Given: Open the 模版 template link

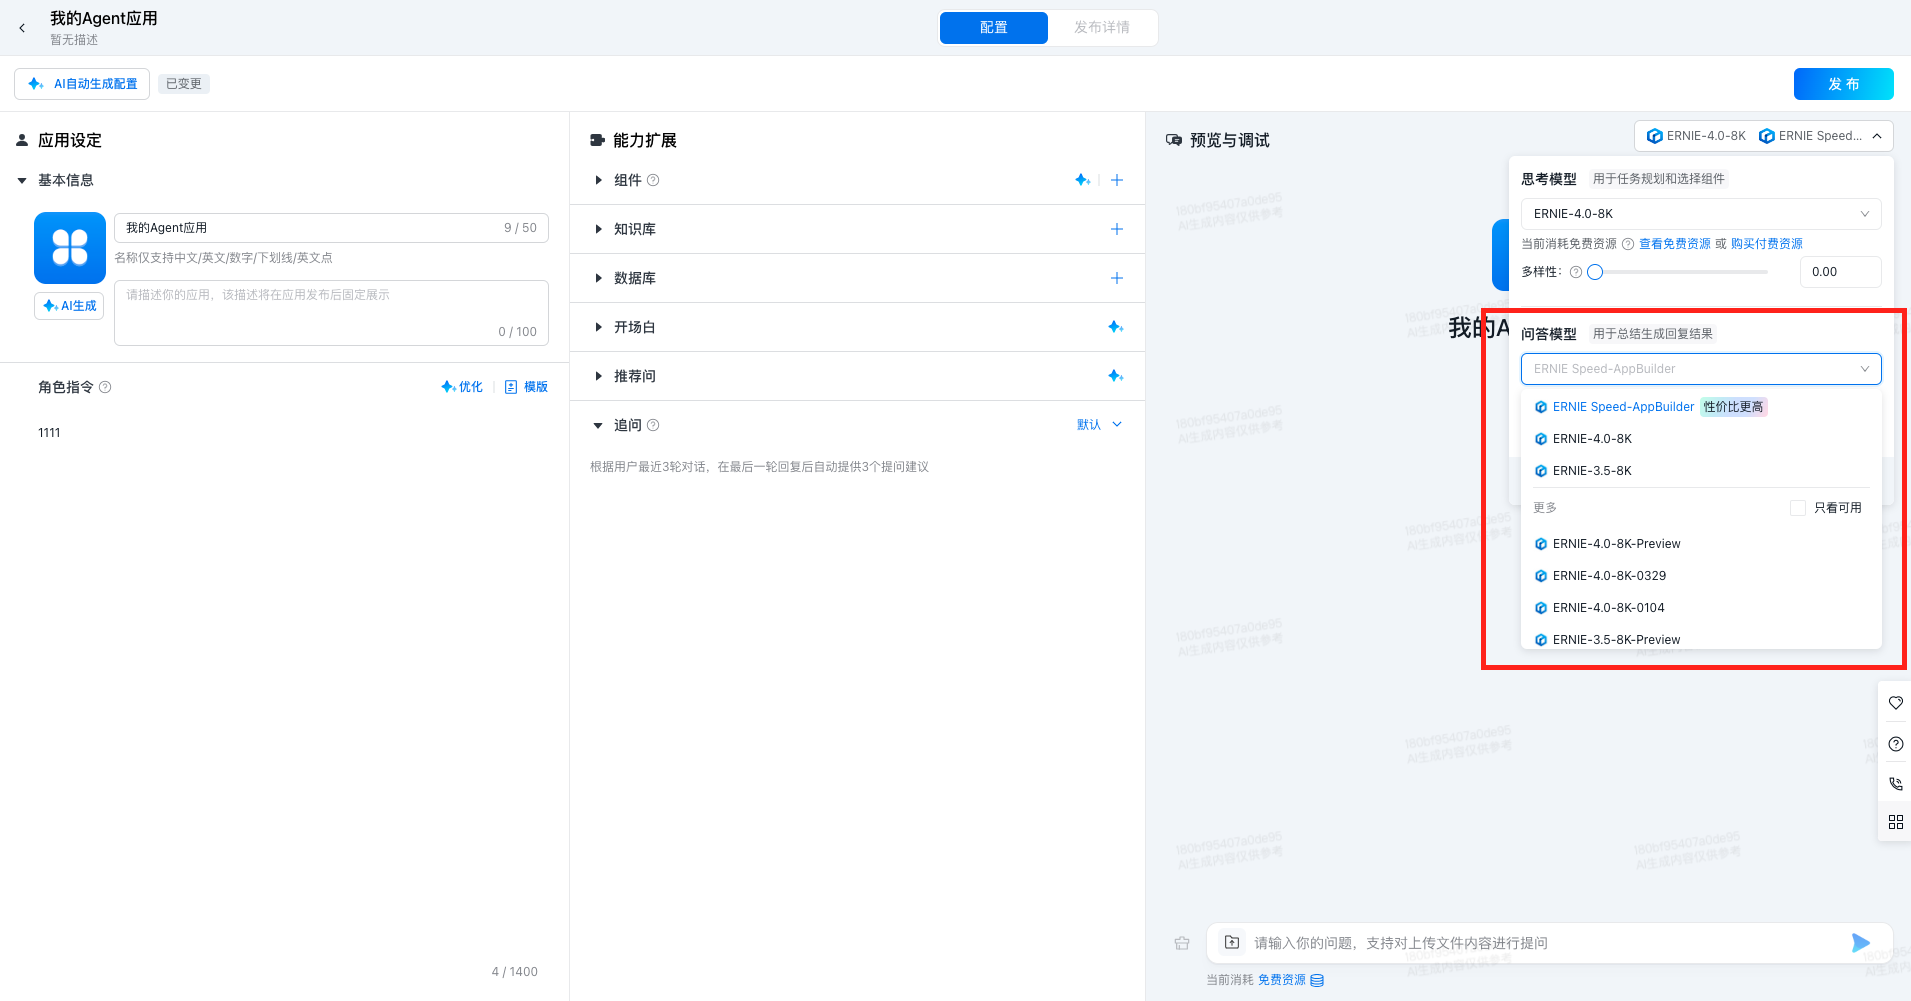Looking at the screenshot, I should coord(526,387).
